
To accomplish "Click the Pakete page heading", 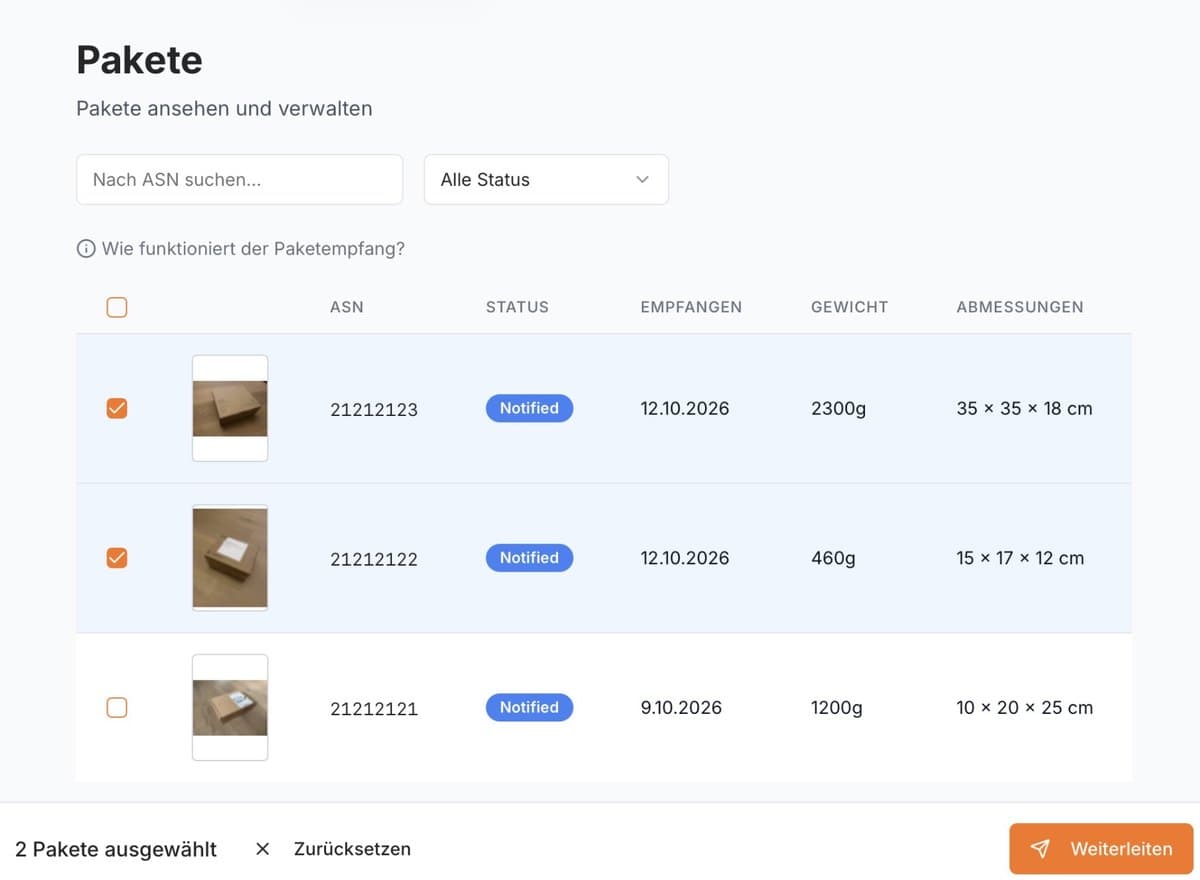I will tap(139, 60).
